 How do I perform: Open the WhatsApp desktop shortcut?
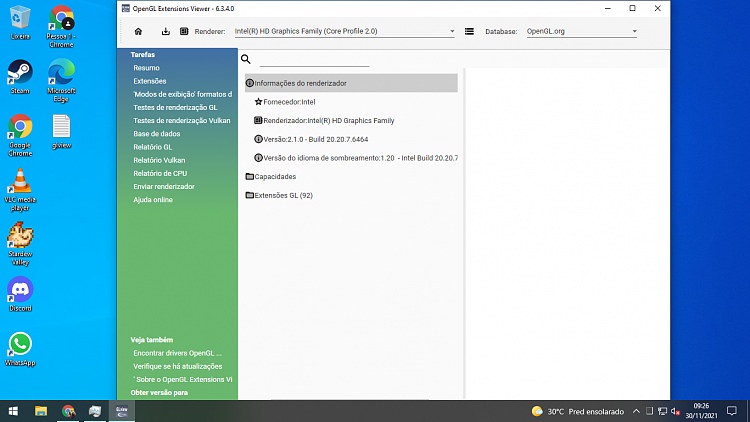coord(20,349)
